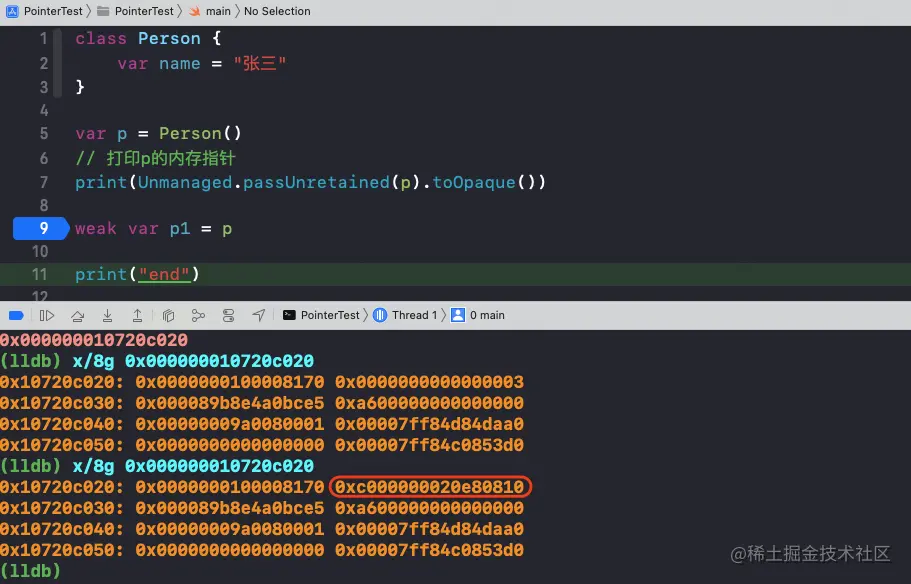This screenshot has height=584, width=911.
Task: Click the passUnretained call on line 7
Action: tap(317, 182)
